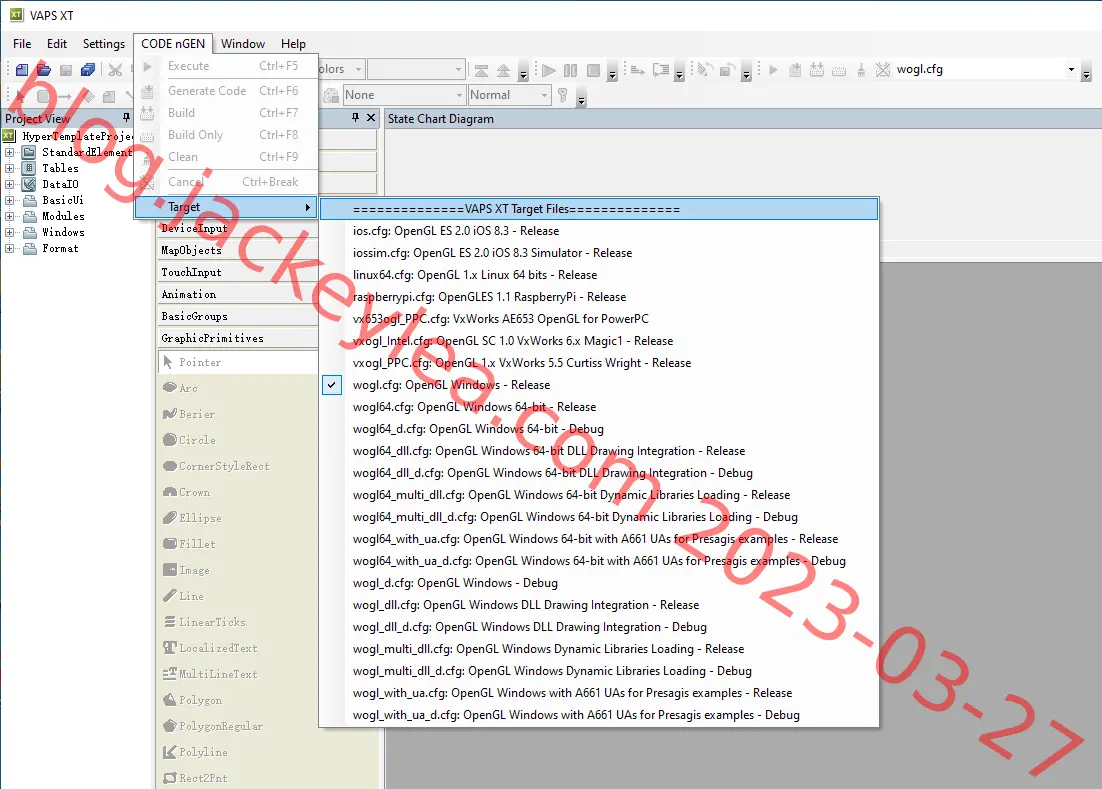This screenshot has width=1102, height=789.
Task: Toggle the Project View pin
Action: (127, 117)
